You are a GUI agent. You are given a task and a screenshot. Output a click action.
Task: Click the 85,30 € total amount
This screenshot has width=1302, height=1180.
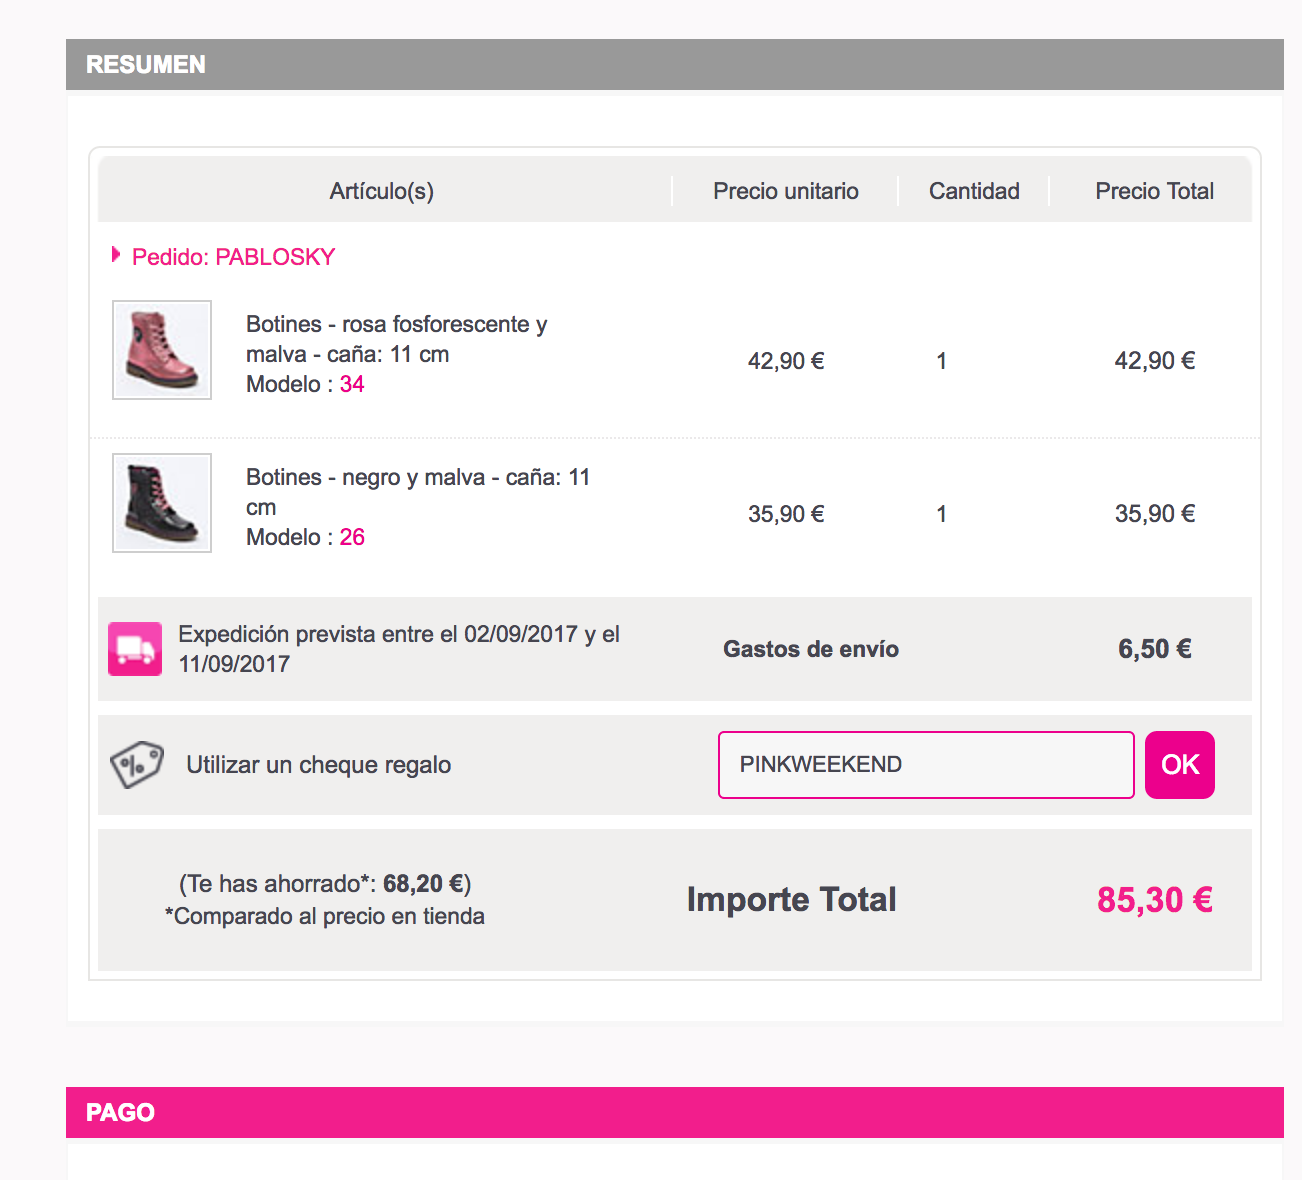point(1155,900)
